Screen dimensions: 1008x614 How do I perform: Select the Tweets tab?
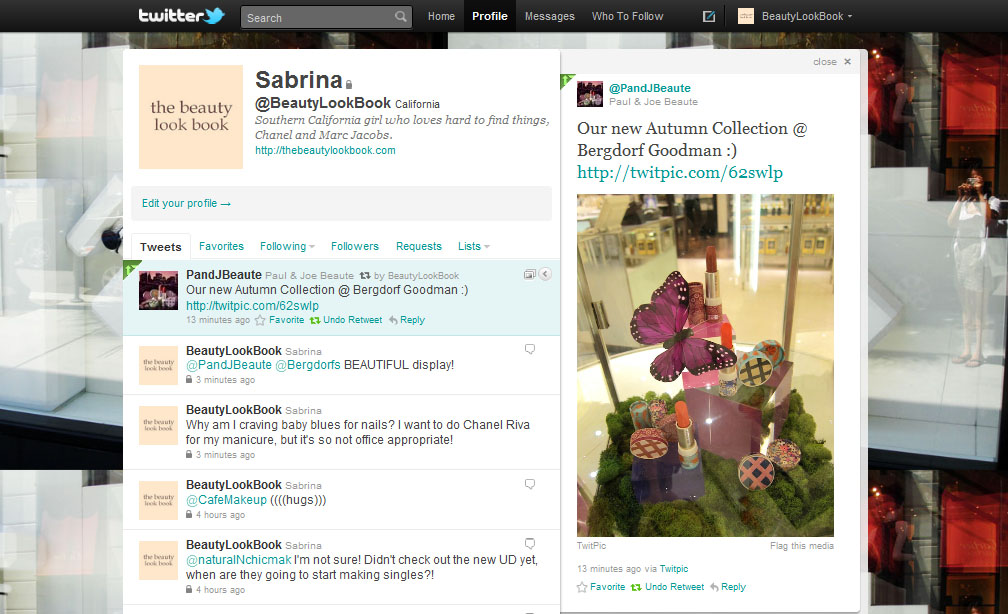[x=161, y=247]
